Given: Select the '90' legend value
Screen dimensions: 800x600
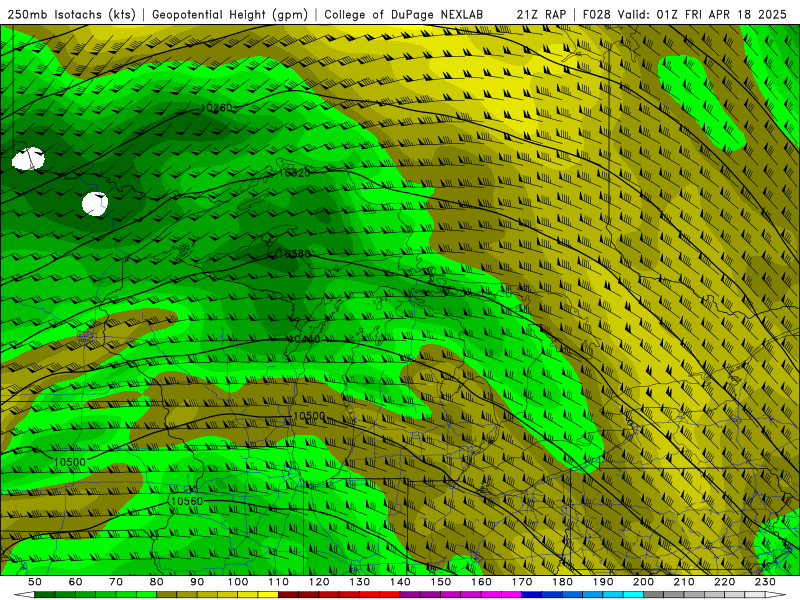Looking at the screenshot, I should (197, 582).
